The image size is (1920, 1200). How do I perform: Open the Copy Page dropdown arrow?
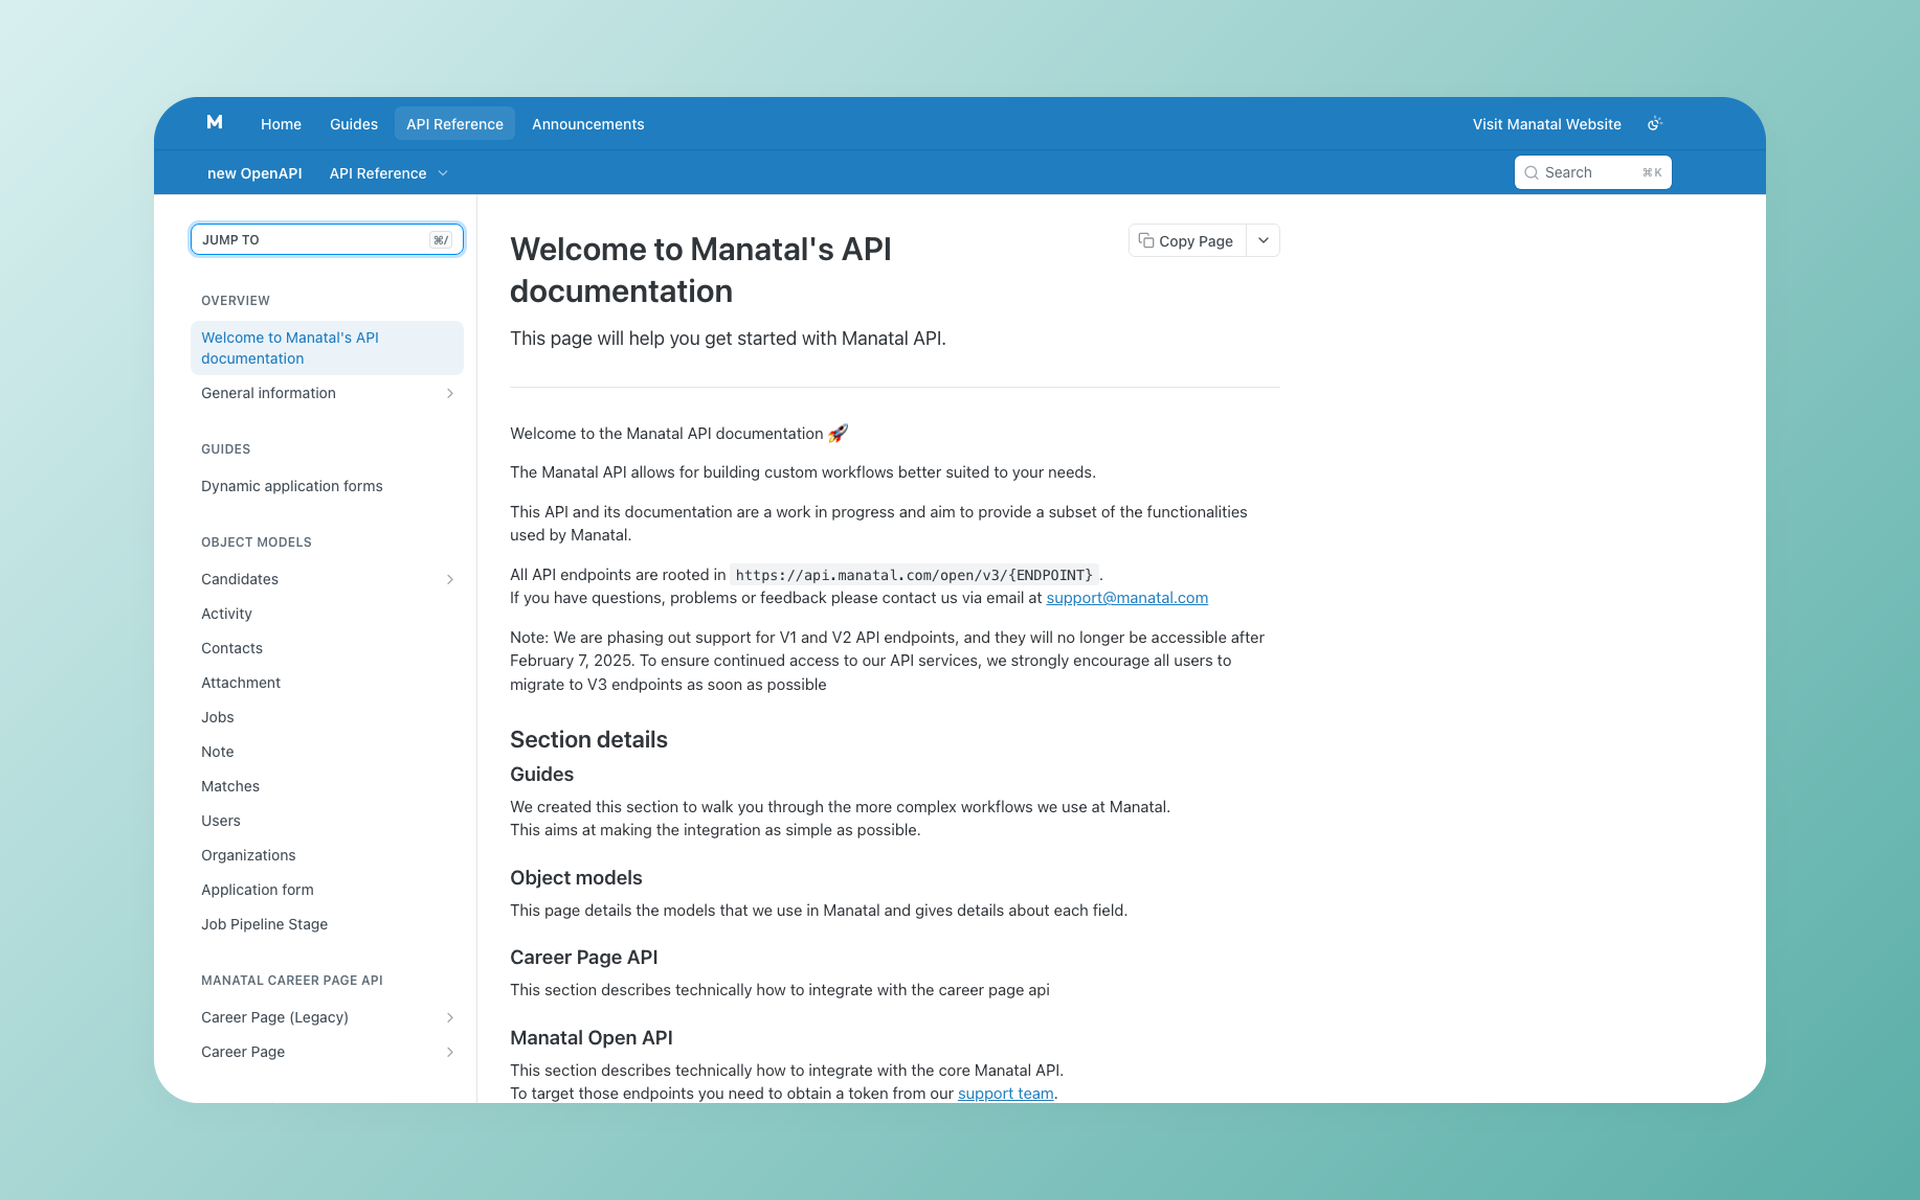click(1263, 241)
